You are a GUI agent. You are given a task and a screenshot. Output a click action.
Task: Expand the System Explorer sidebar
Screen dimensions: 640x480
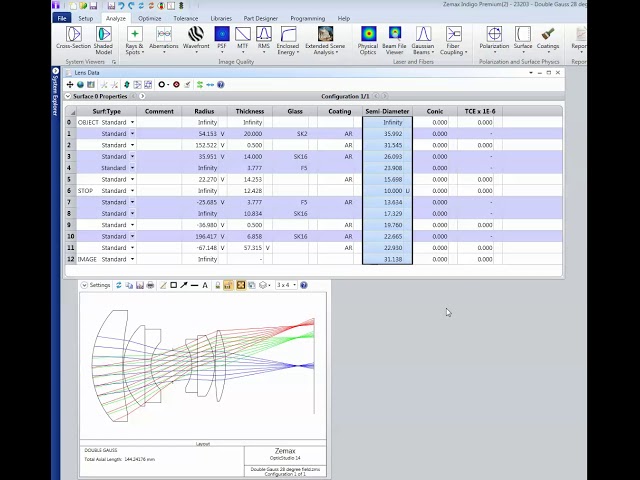point(56,71)
